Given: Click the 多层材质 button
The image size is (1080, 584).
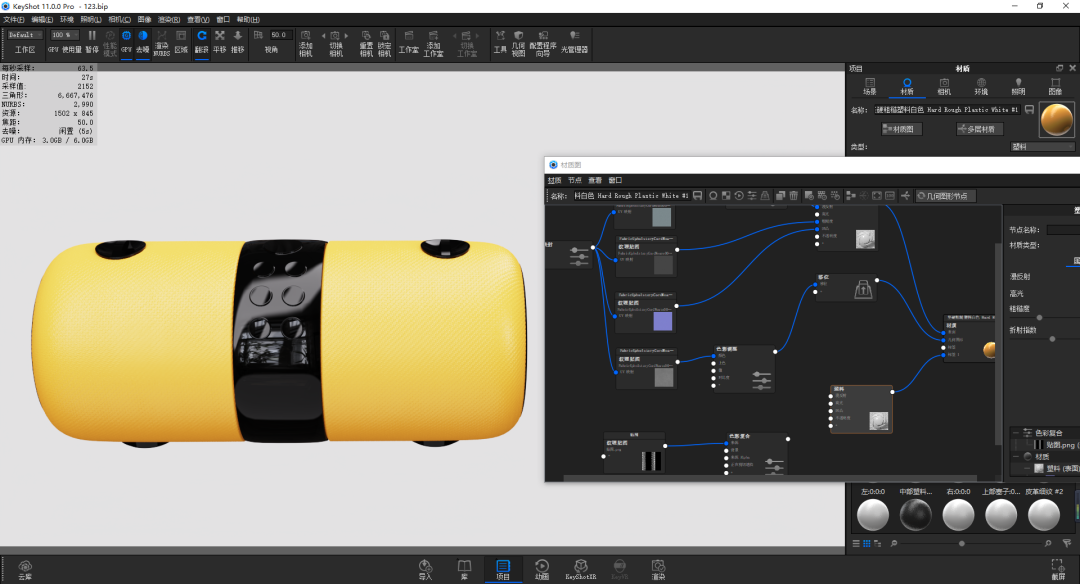Looking at the screenshot, I should coord(980,129).
